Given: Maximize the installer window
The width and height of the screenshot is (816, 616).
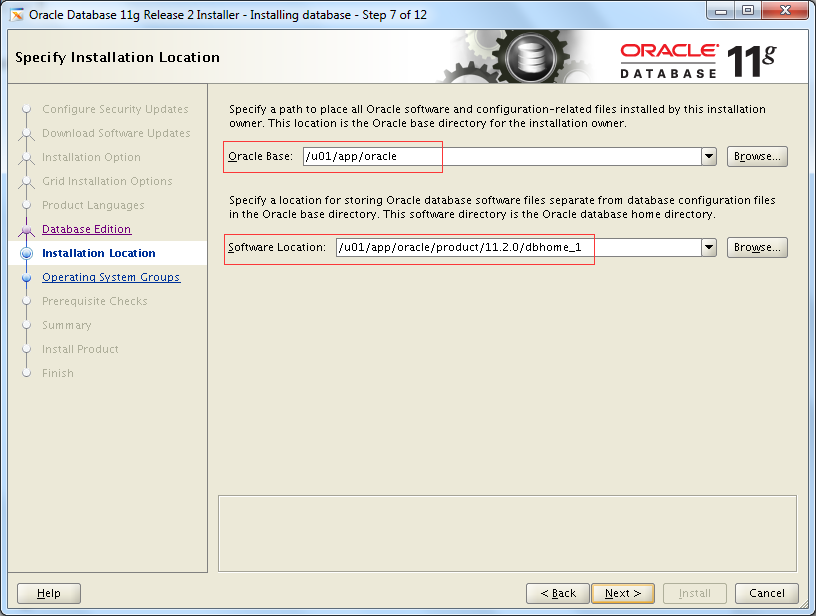Looking at the screenshot, I should point(748,11).
